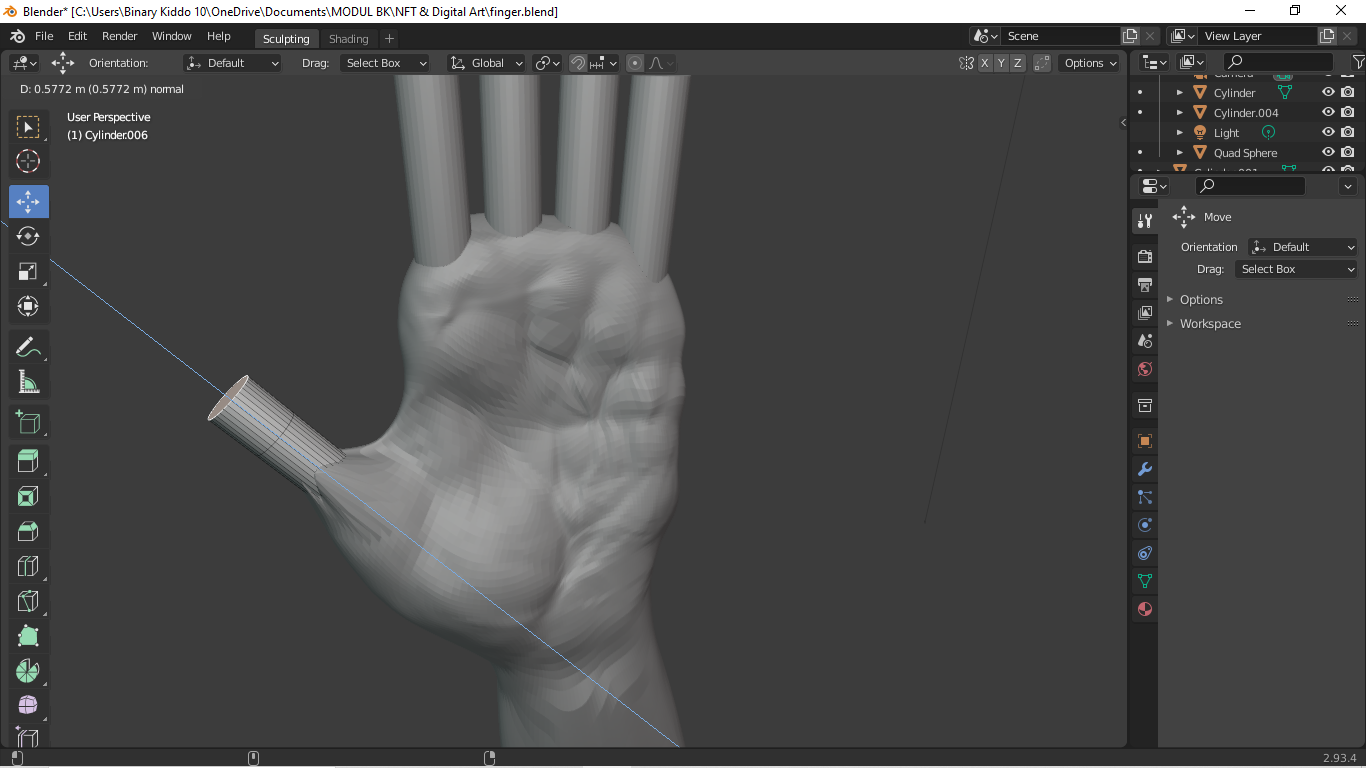The image size is (1366, 768).
Task: Hide Cylinder in viewport via eye icon
Action: point(1328,92)
